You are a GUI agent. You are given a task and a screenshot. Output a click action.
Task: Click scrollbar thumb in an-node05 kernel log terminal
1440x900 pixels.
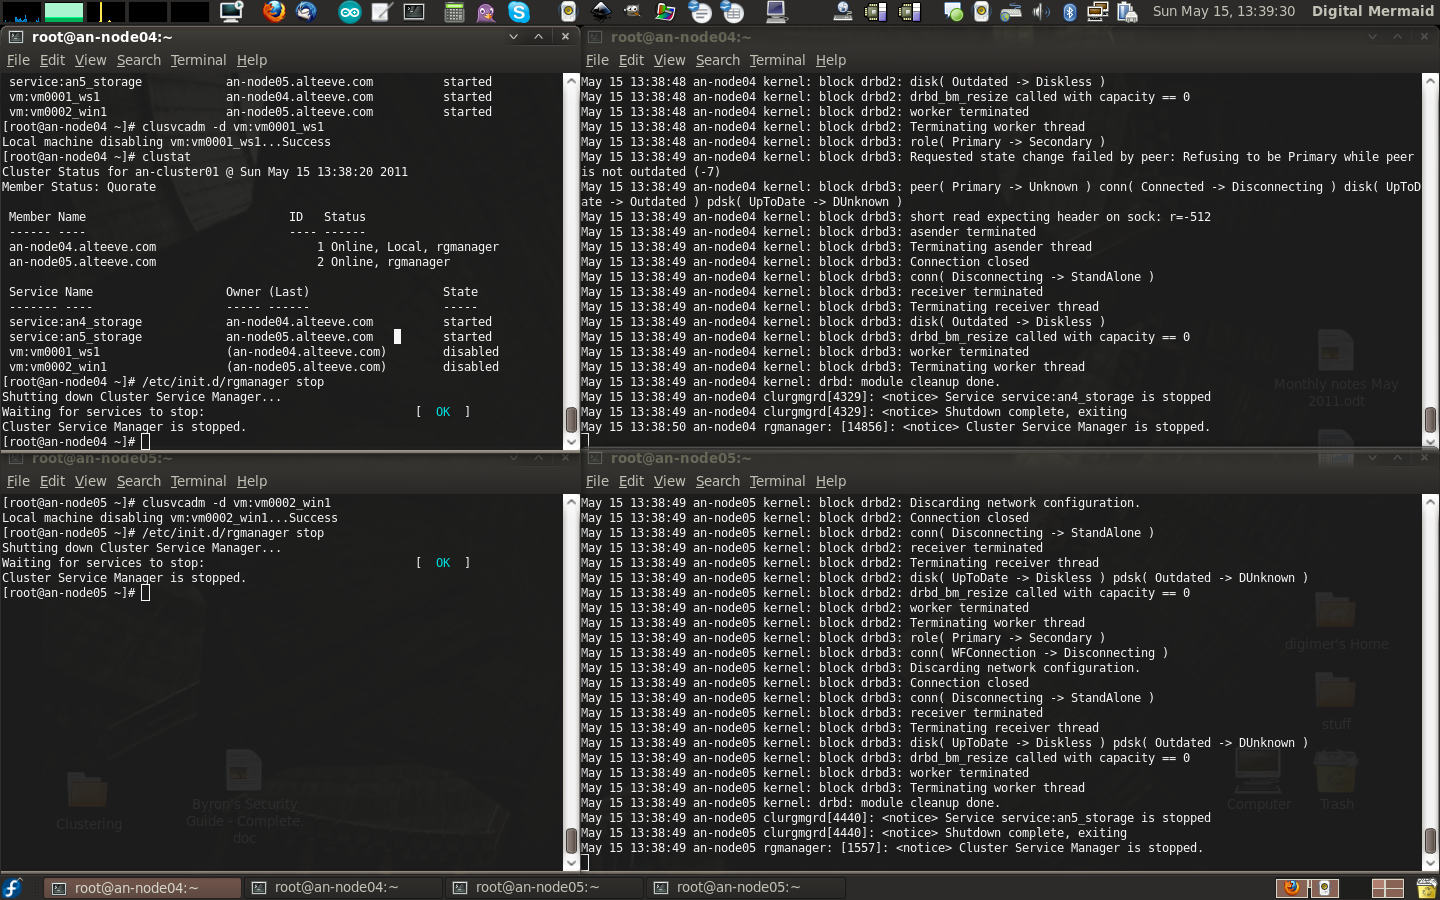coord(1430,841)
